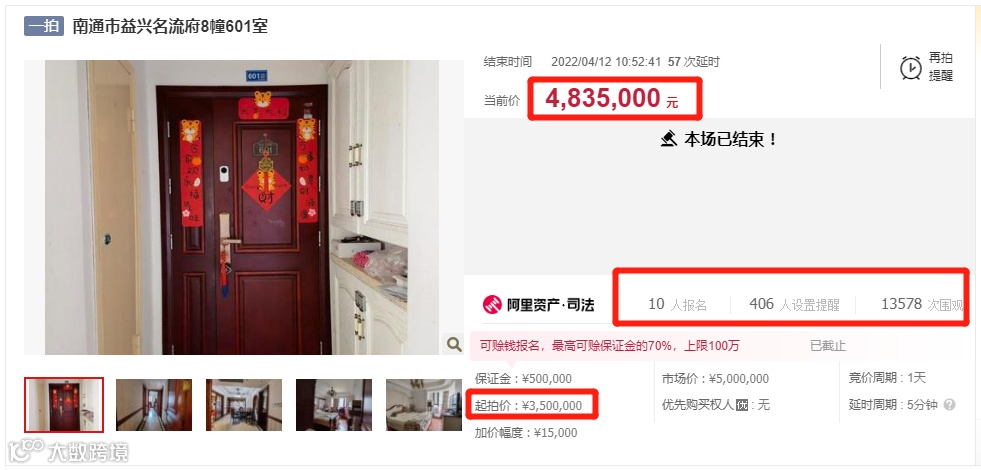Select the second hallway thumbnail
981x470 pixels.
point(154,405)
